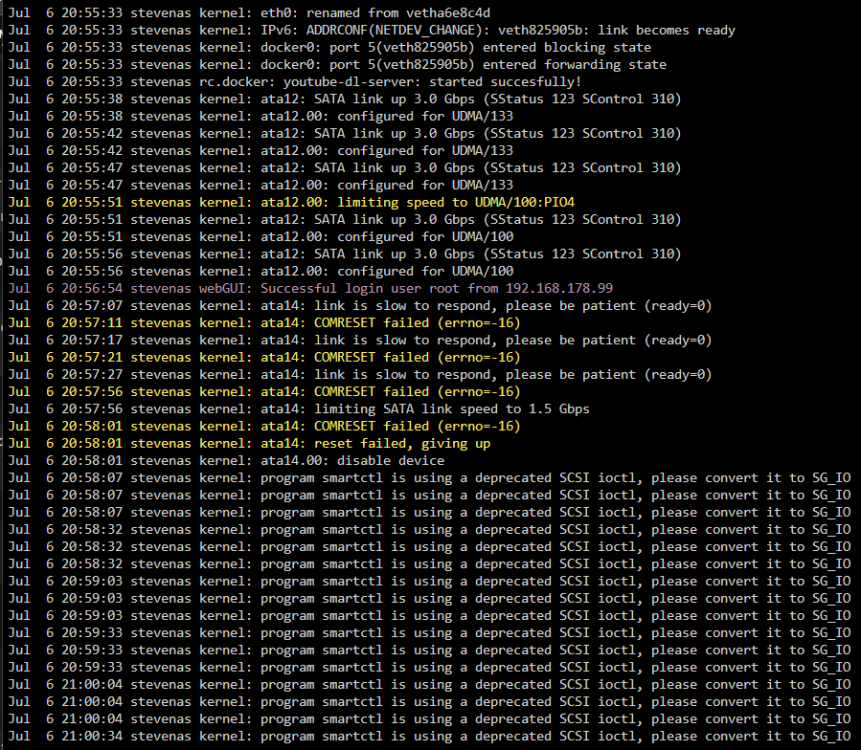Click the 20:55:42 'configured for UDMA/133' line
The width and height of the screenshot is (861, 750).
click(261, 150)
